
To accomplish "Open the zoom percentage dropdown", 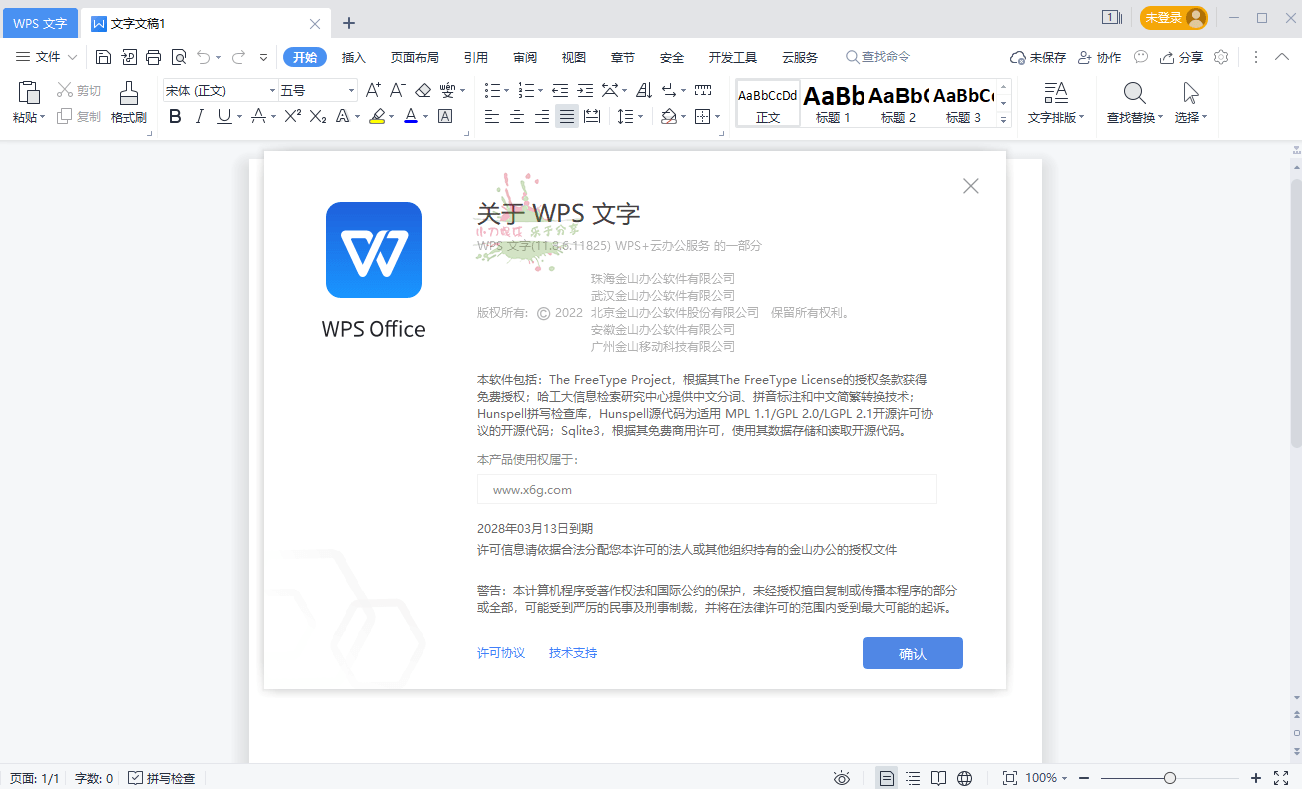I will click(1043, 777).
